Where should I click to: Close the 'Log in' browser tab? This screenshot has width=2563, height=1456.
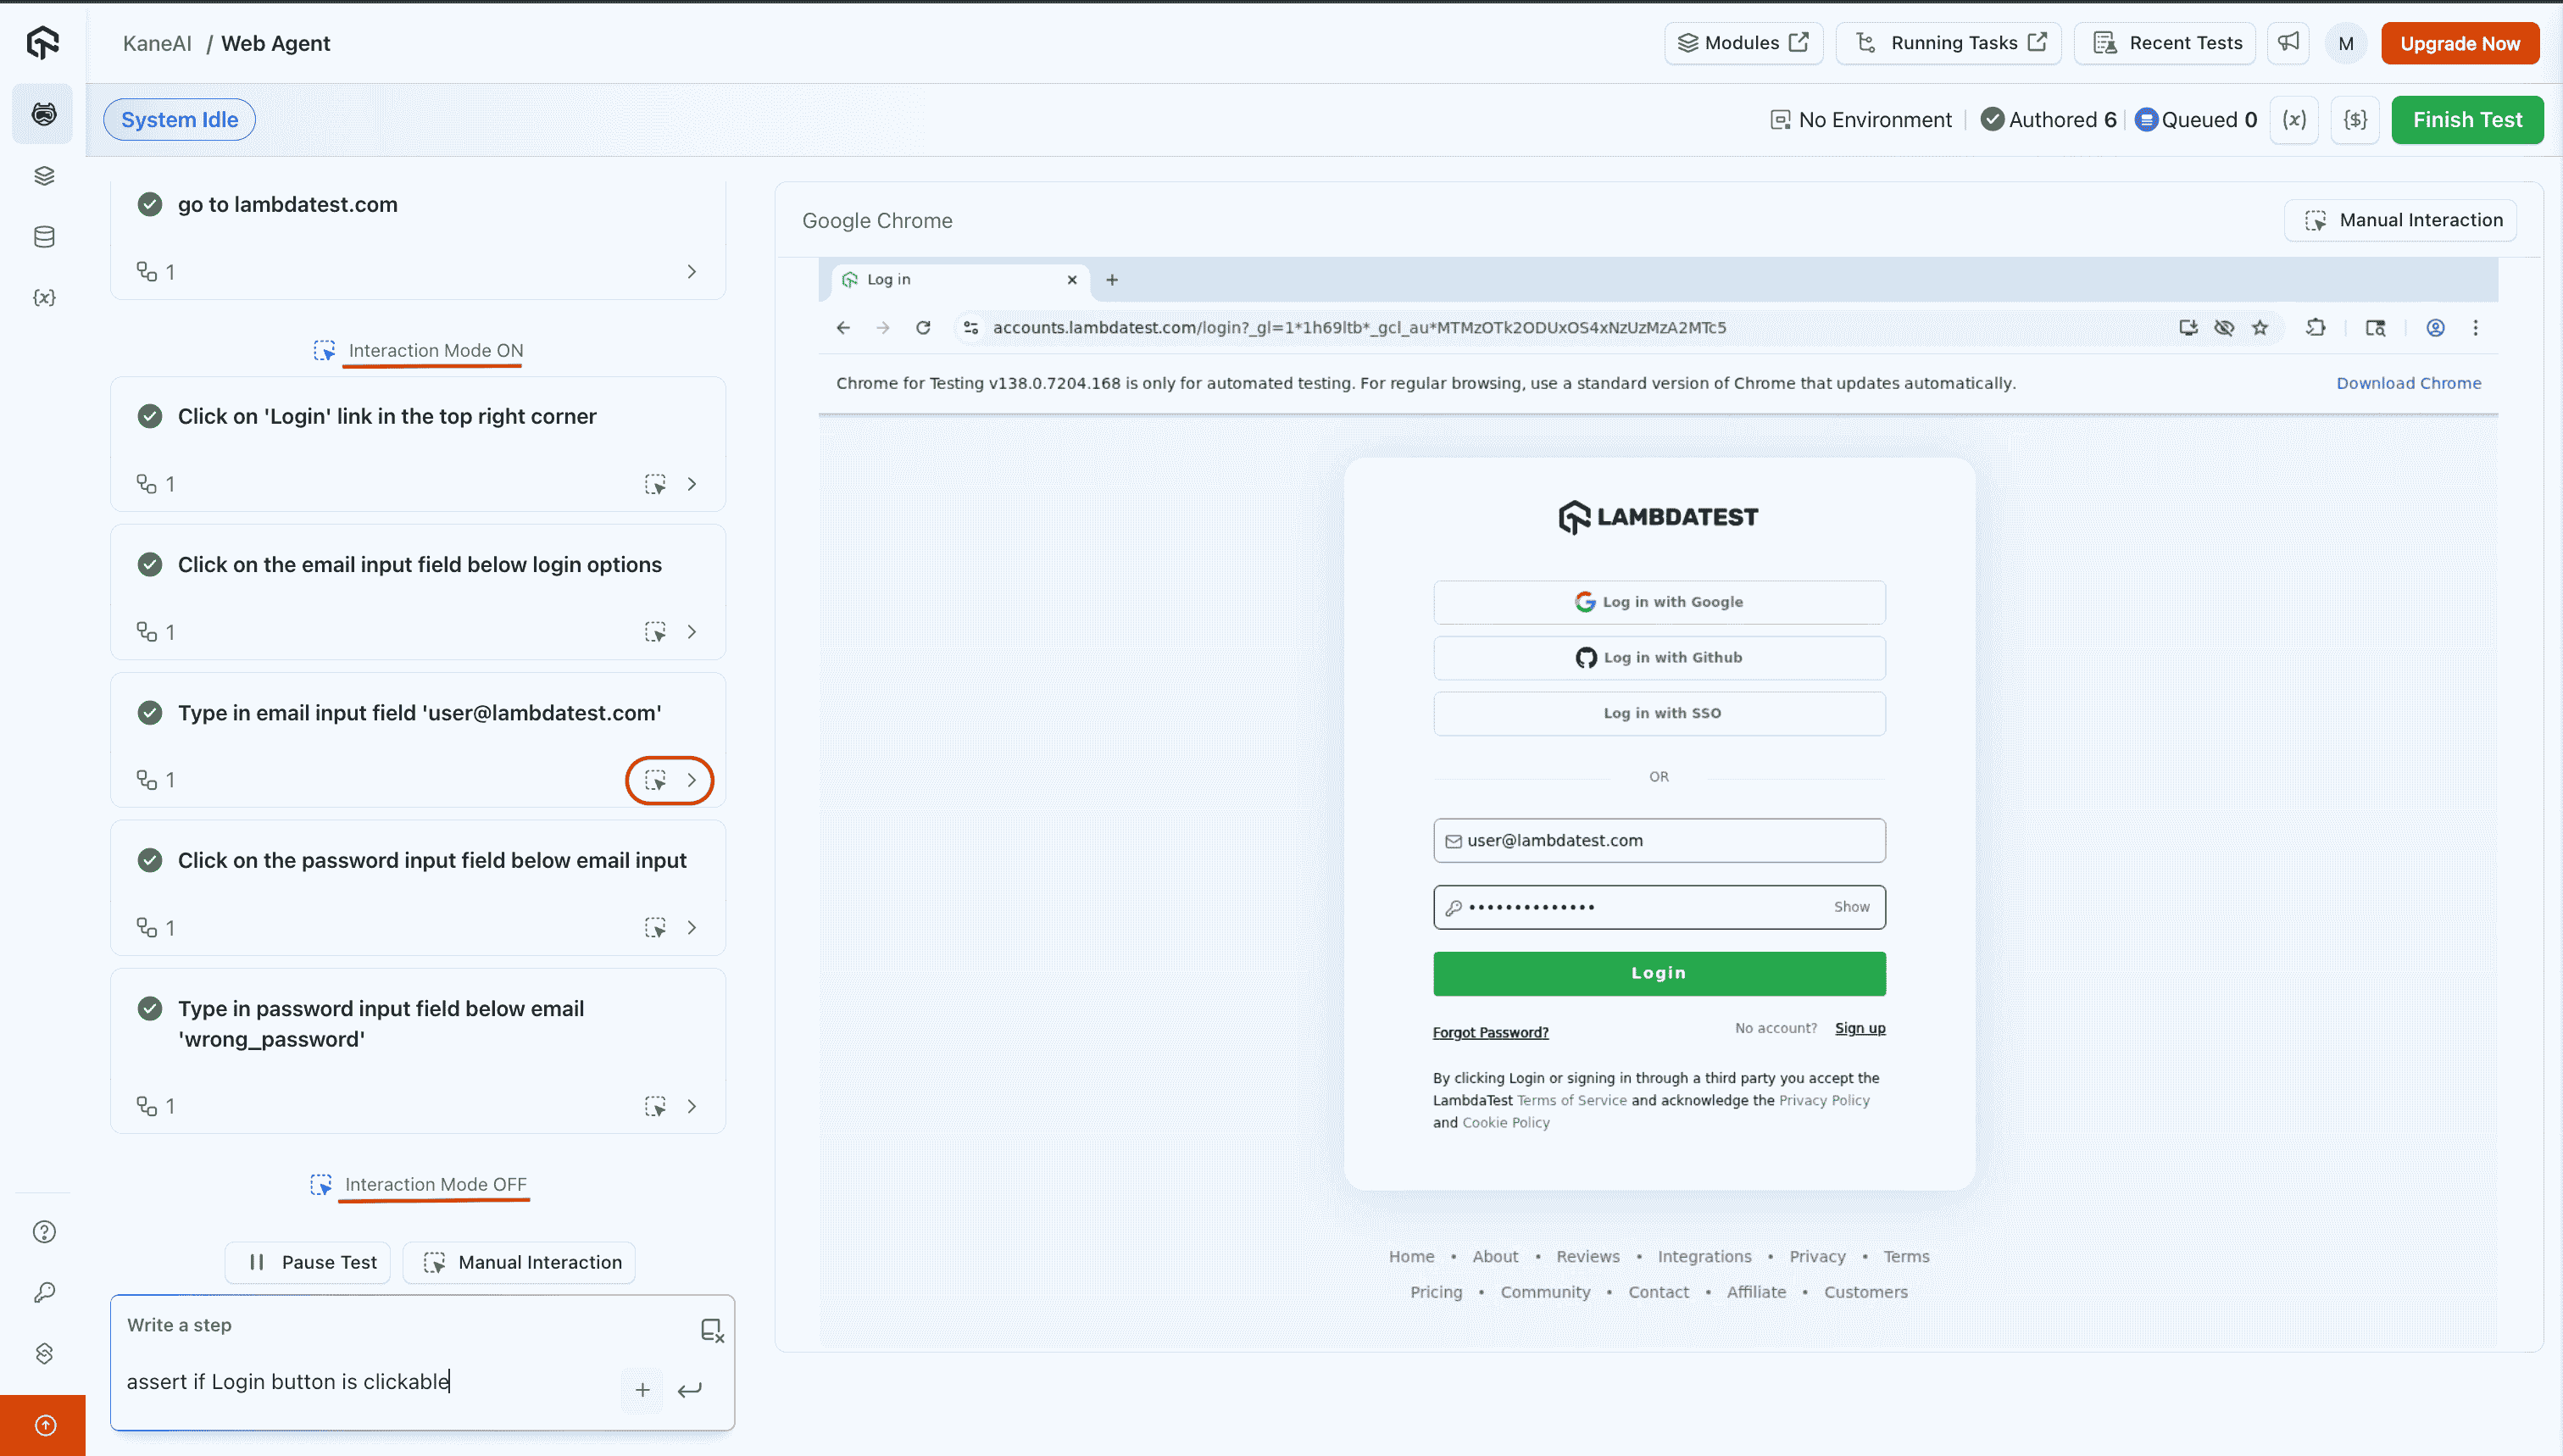1072,280
